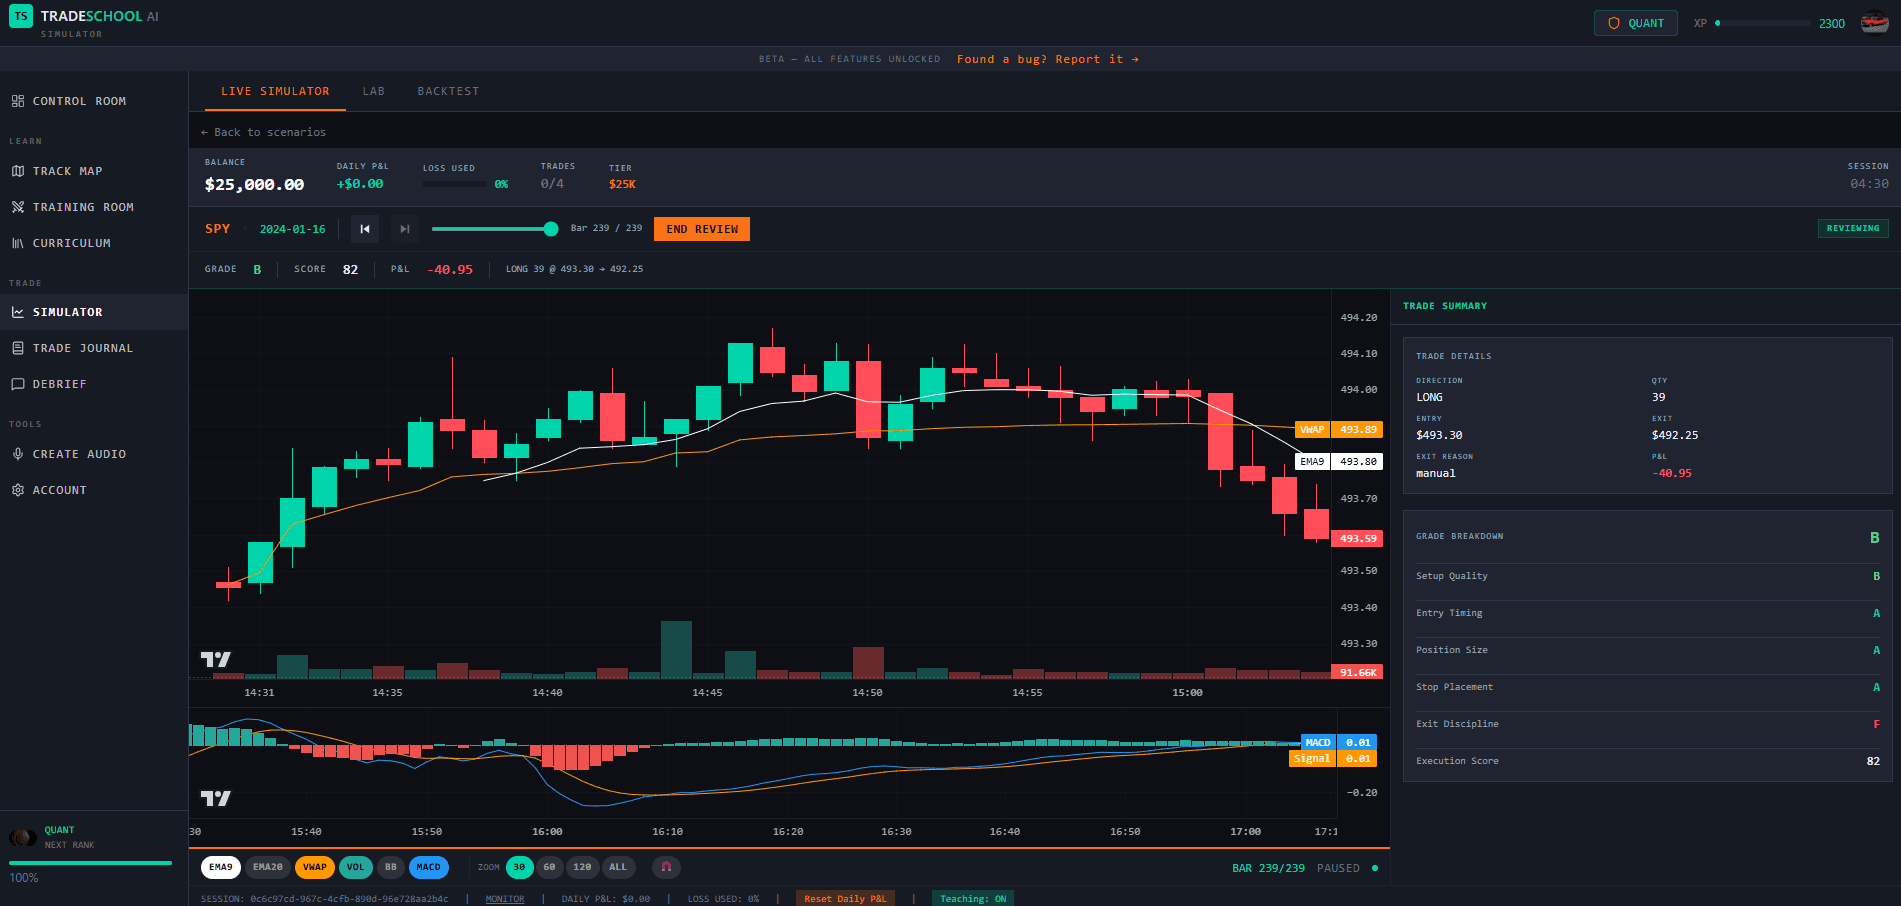
Task: Toggle the Bollinger Bands BB indicator
Action: (390, 867)
